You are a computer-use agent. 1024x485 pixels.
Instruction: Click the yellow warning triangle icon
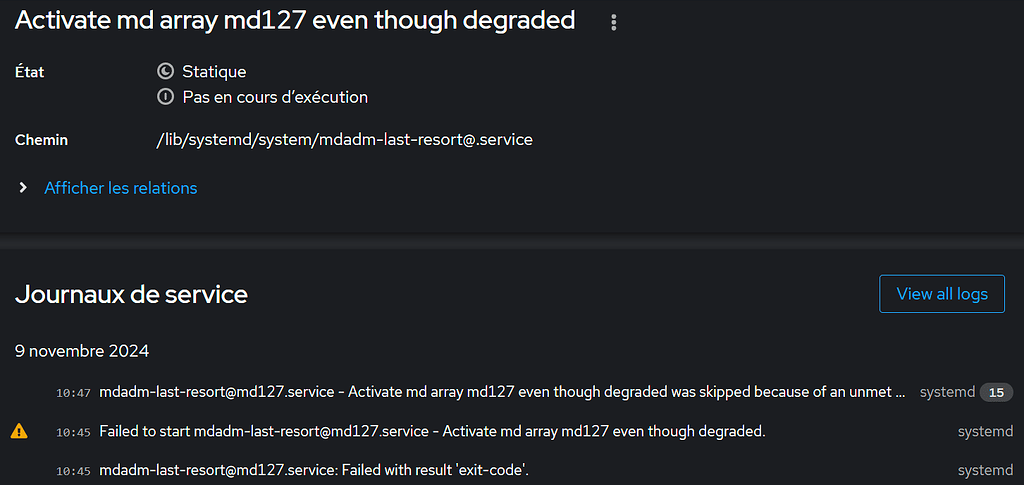(x=19, y=432)
